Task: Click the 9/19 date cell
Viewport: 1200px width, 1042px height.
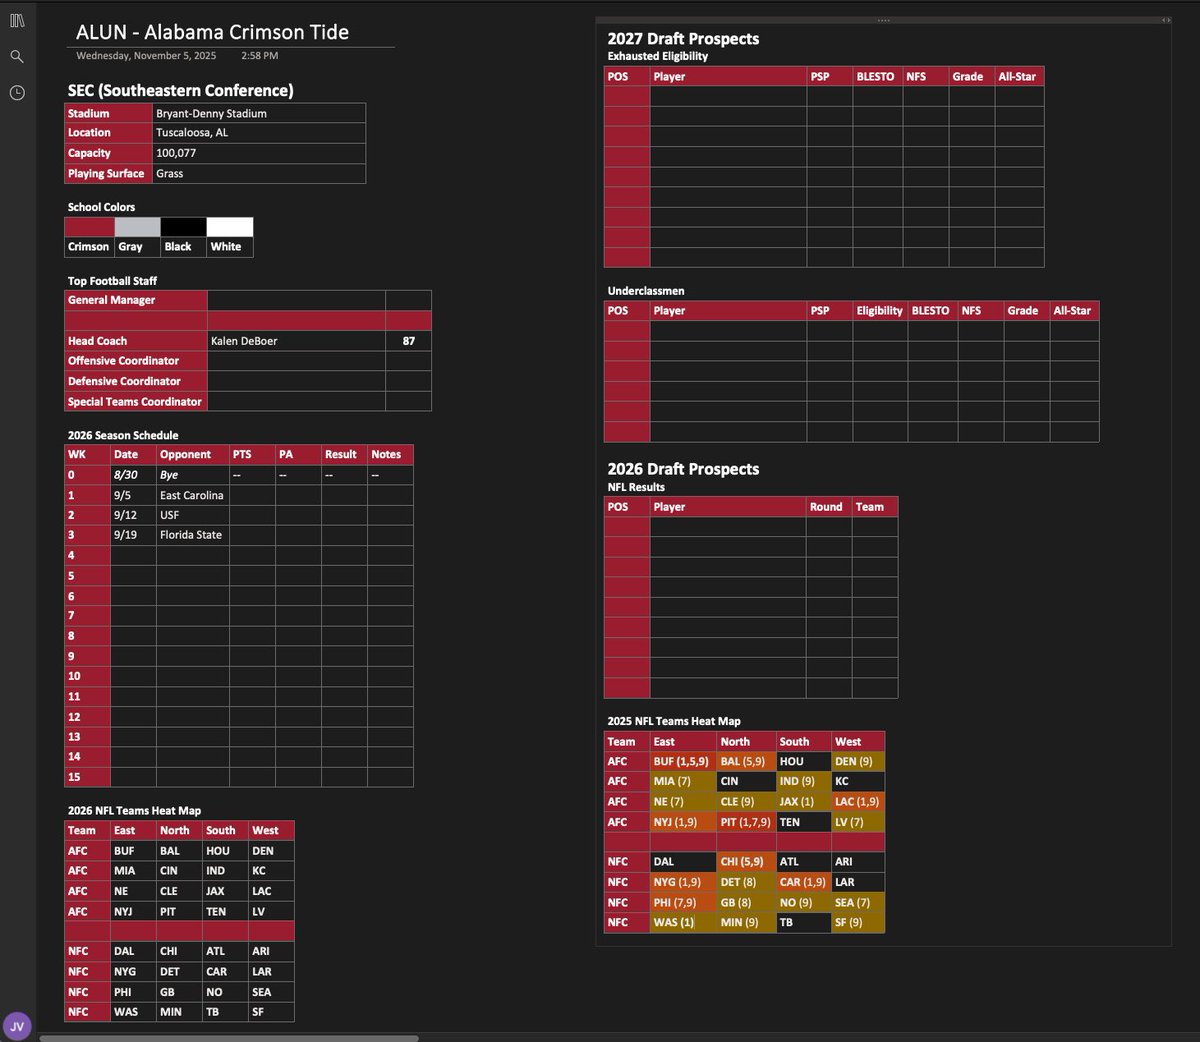Action: 133,535
